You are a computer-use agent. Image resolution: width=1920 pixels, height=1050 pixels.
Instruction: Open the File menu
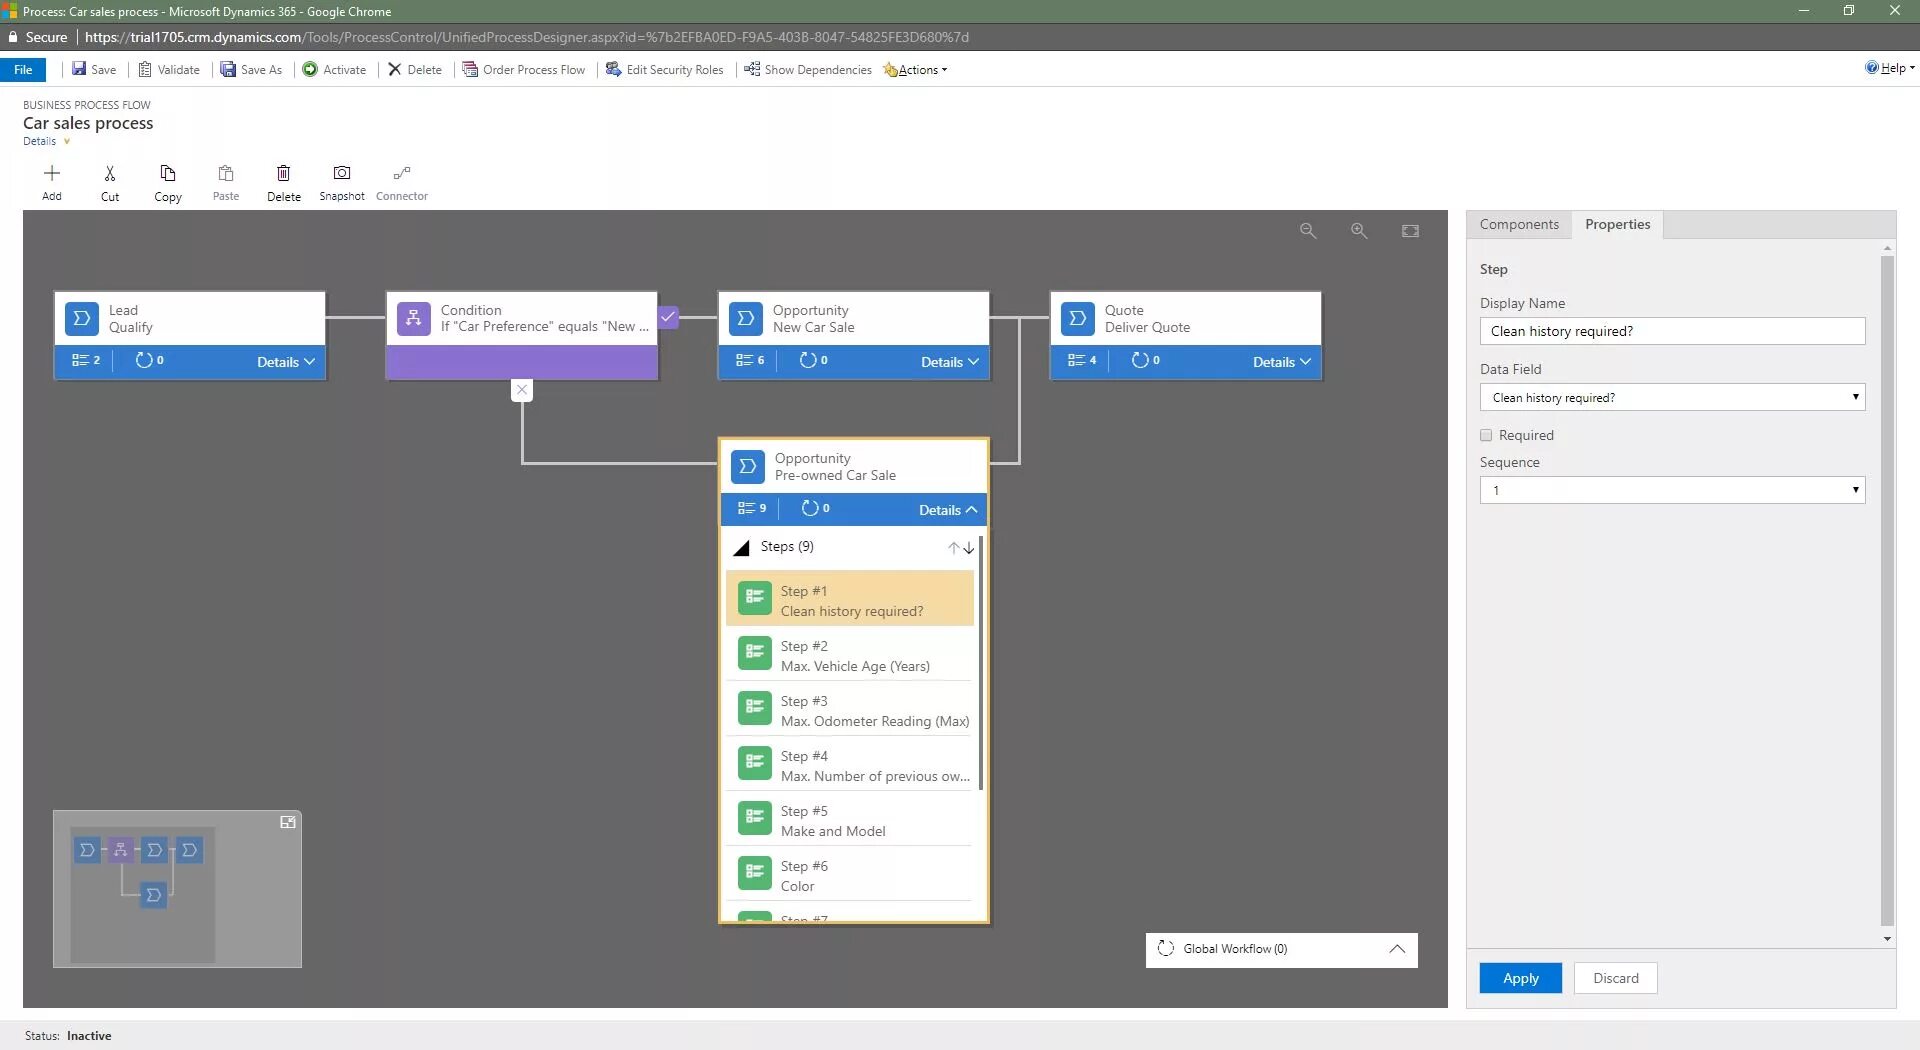tap(23, 69)
